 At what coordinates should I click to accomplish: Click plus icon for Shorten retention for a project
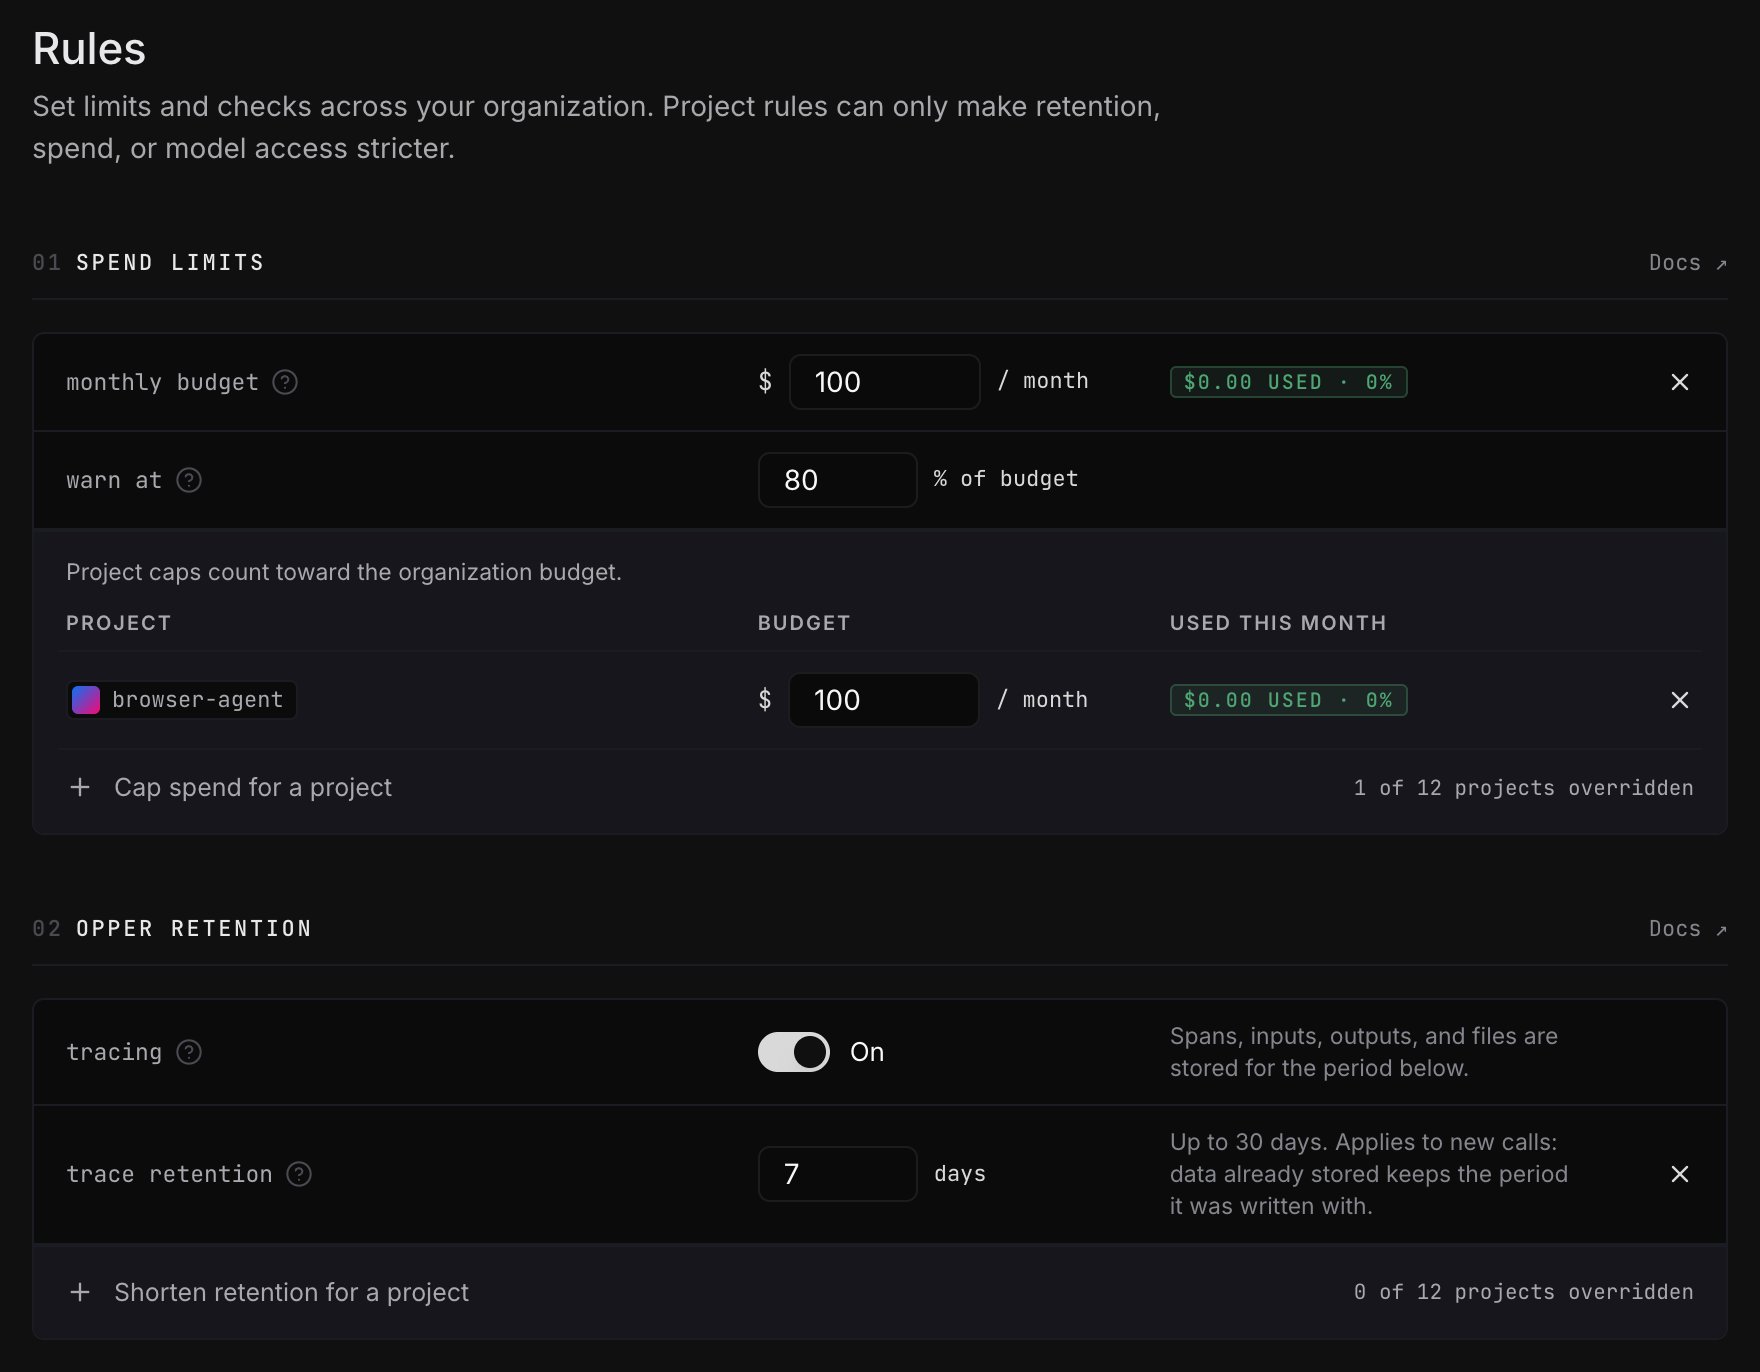(x=80, y=1292)
